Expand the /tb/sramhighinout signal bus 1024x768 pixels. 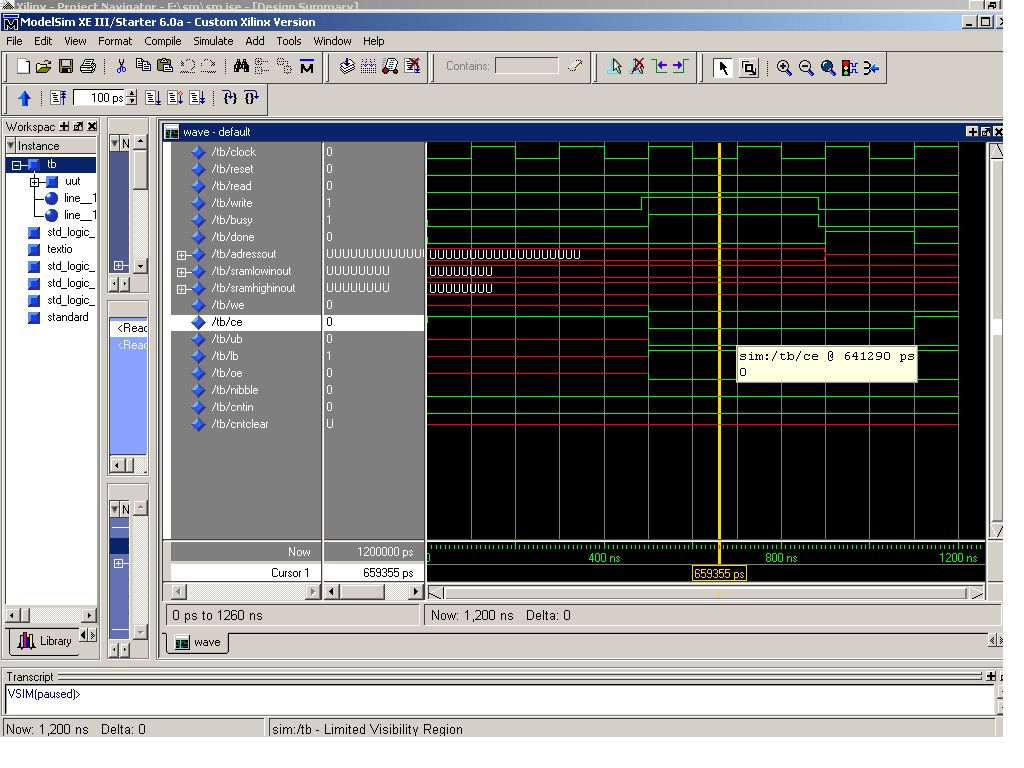point(182,289)
